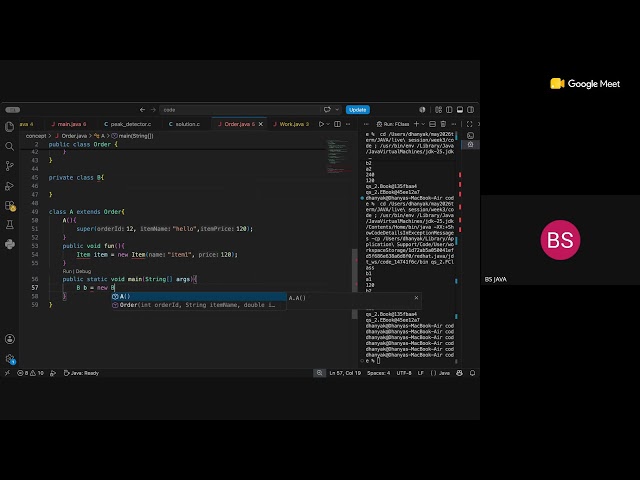Open the Testing flask view
640x480 pixels.
pos(9,224)
